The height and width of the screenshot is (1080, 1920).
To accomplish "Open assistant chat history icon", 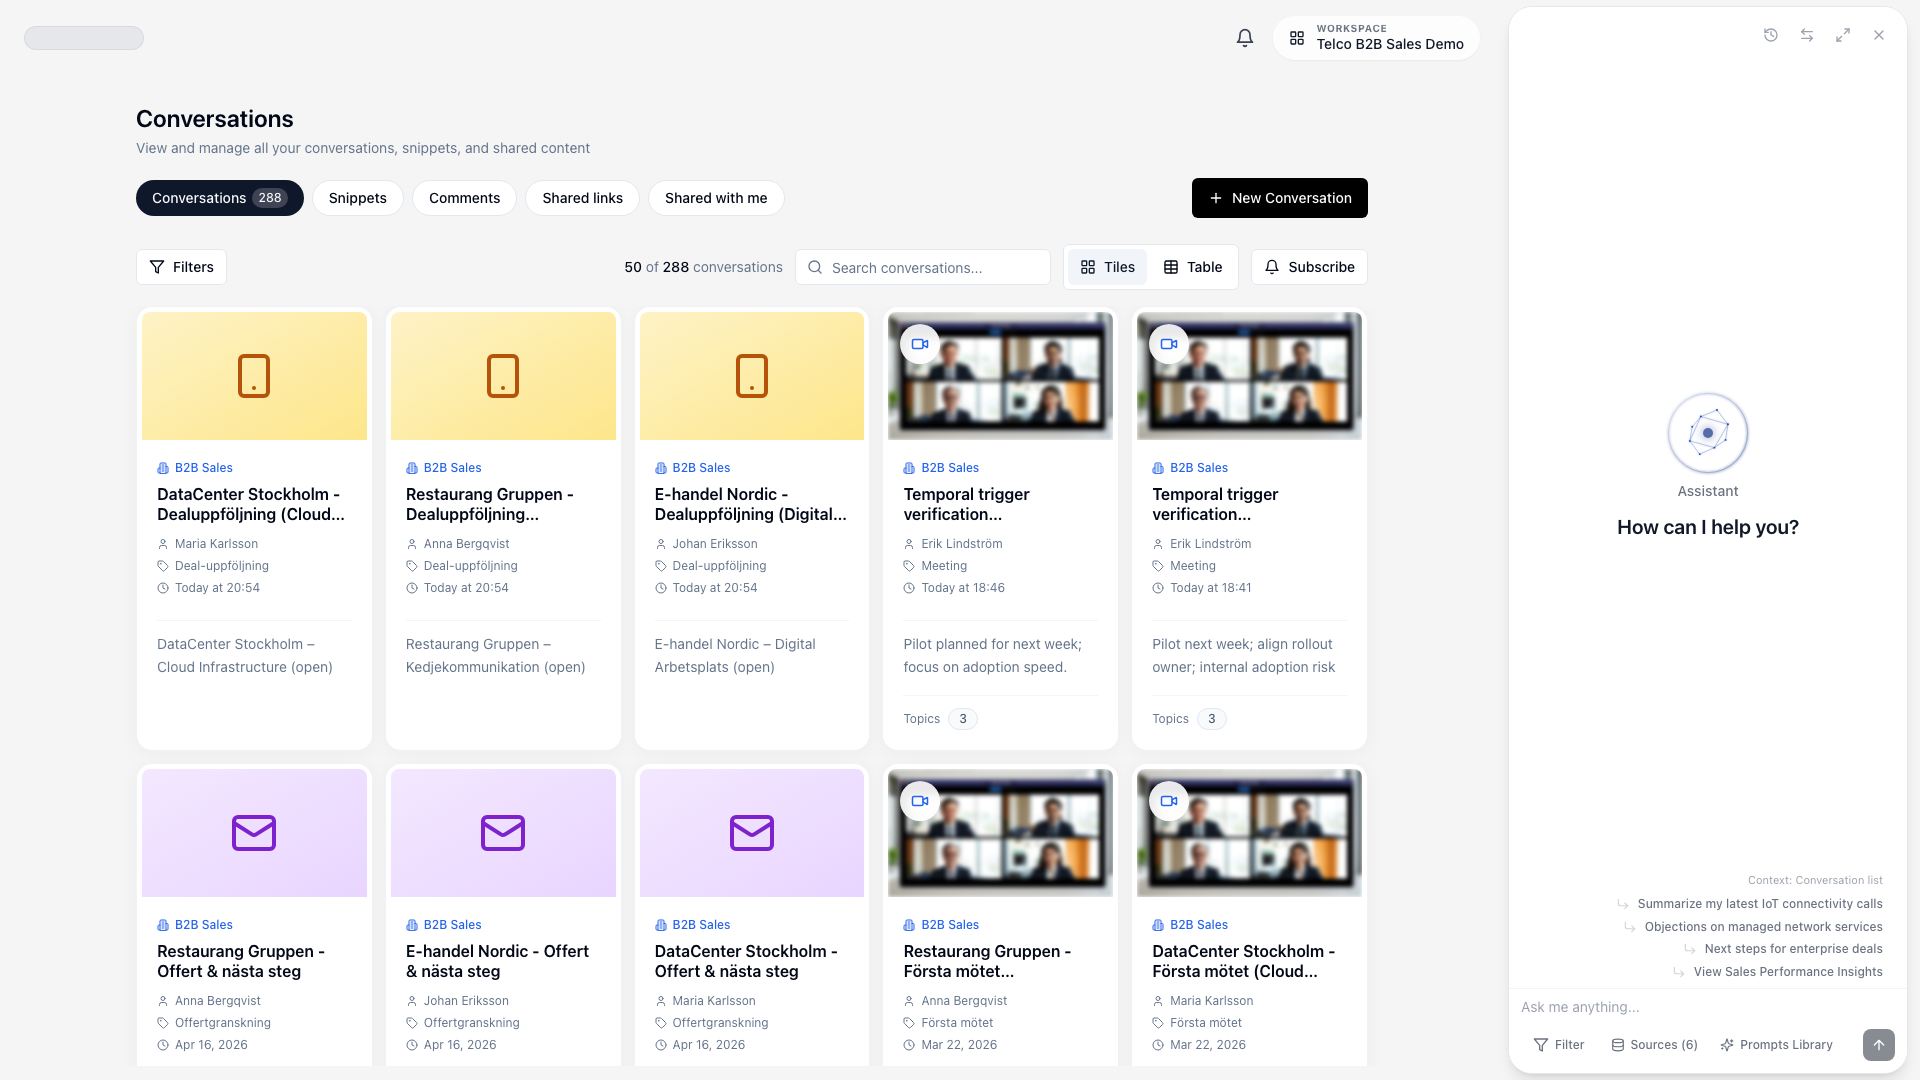I will tap(1771, 35).
